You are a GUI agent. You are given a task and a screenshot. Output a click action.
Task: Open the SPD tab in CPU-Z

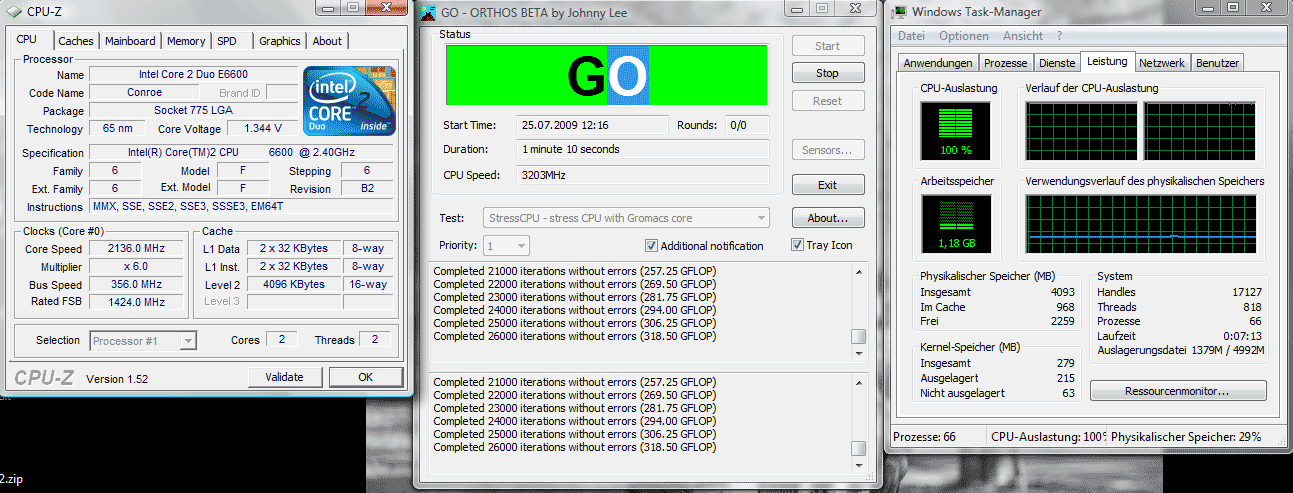pos(228,41)
